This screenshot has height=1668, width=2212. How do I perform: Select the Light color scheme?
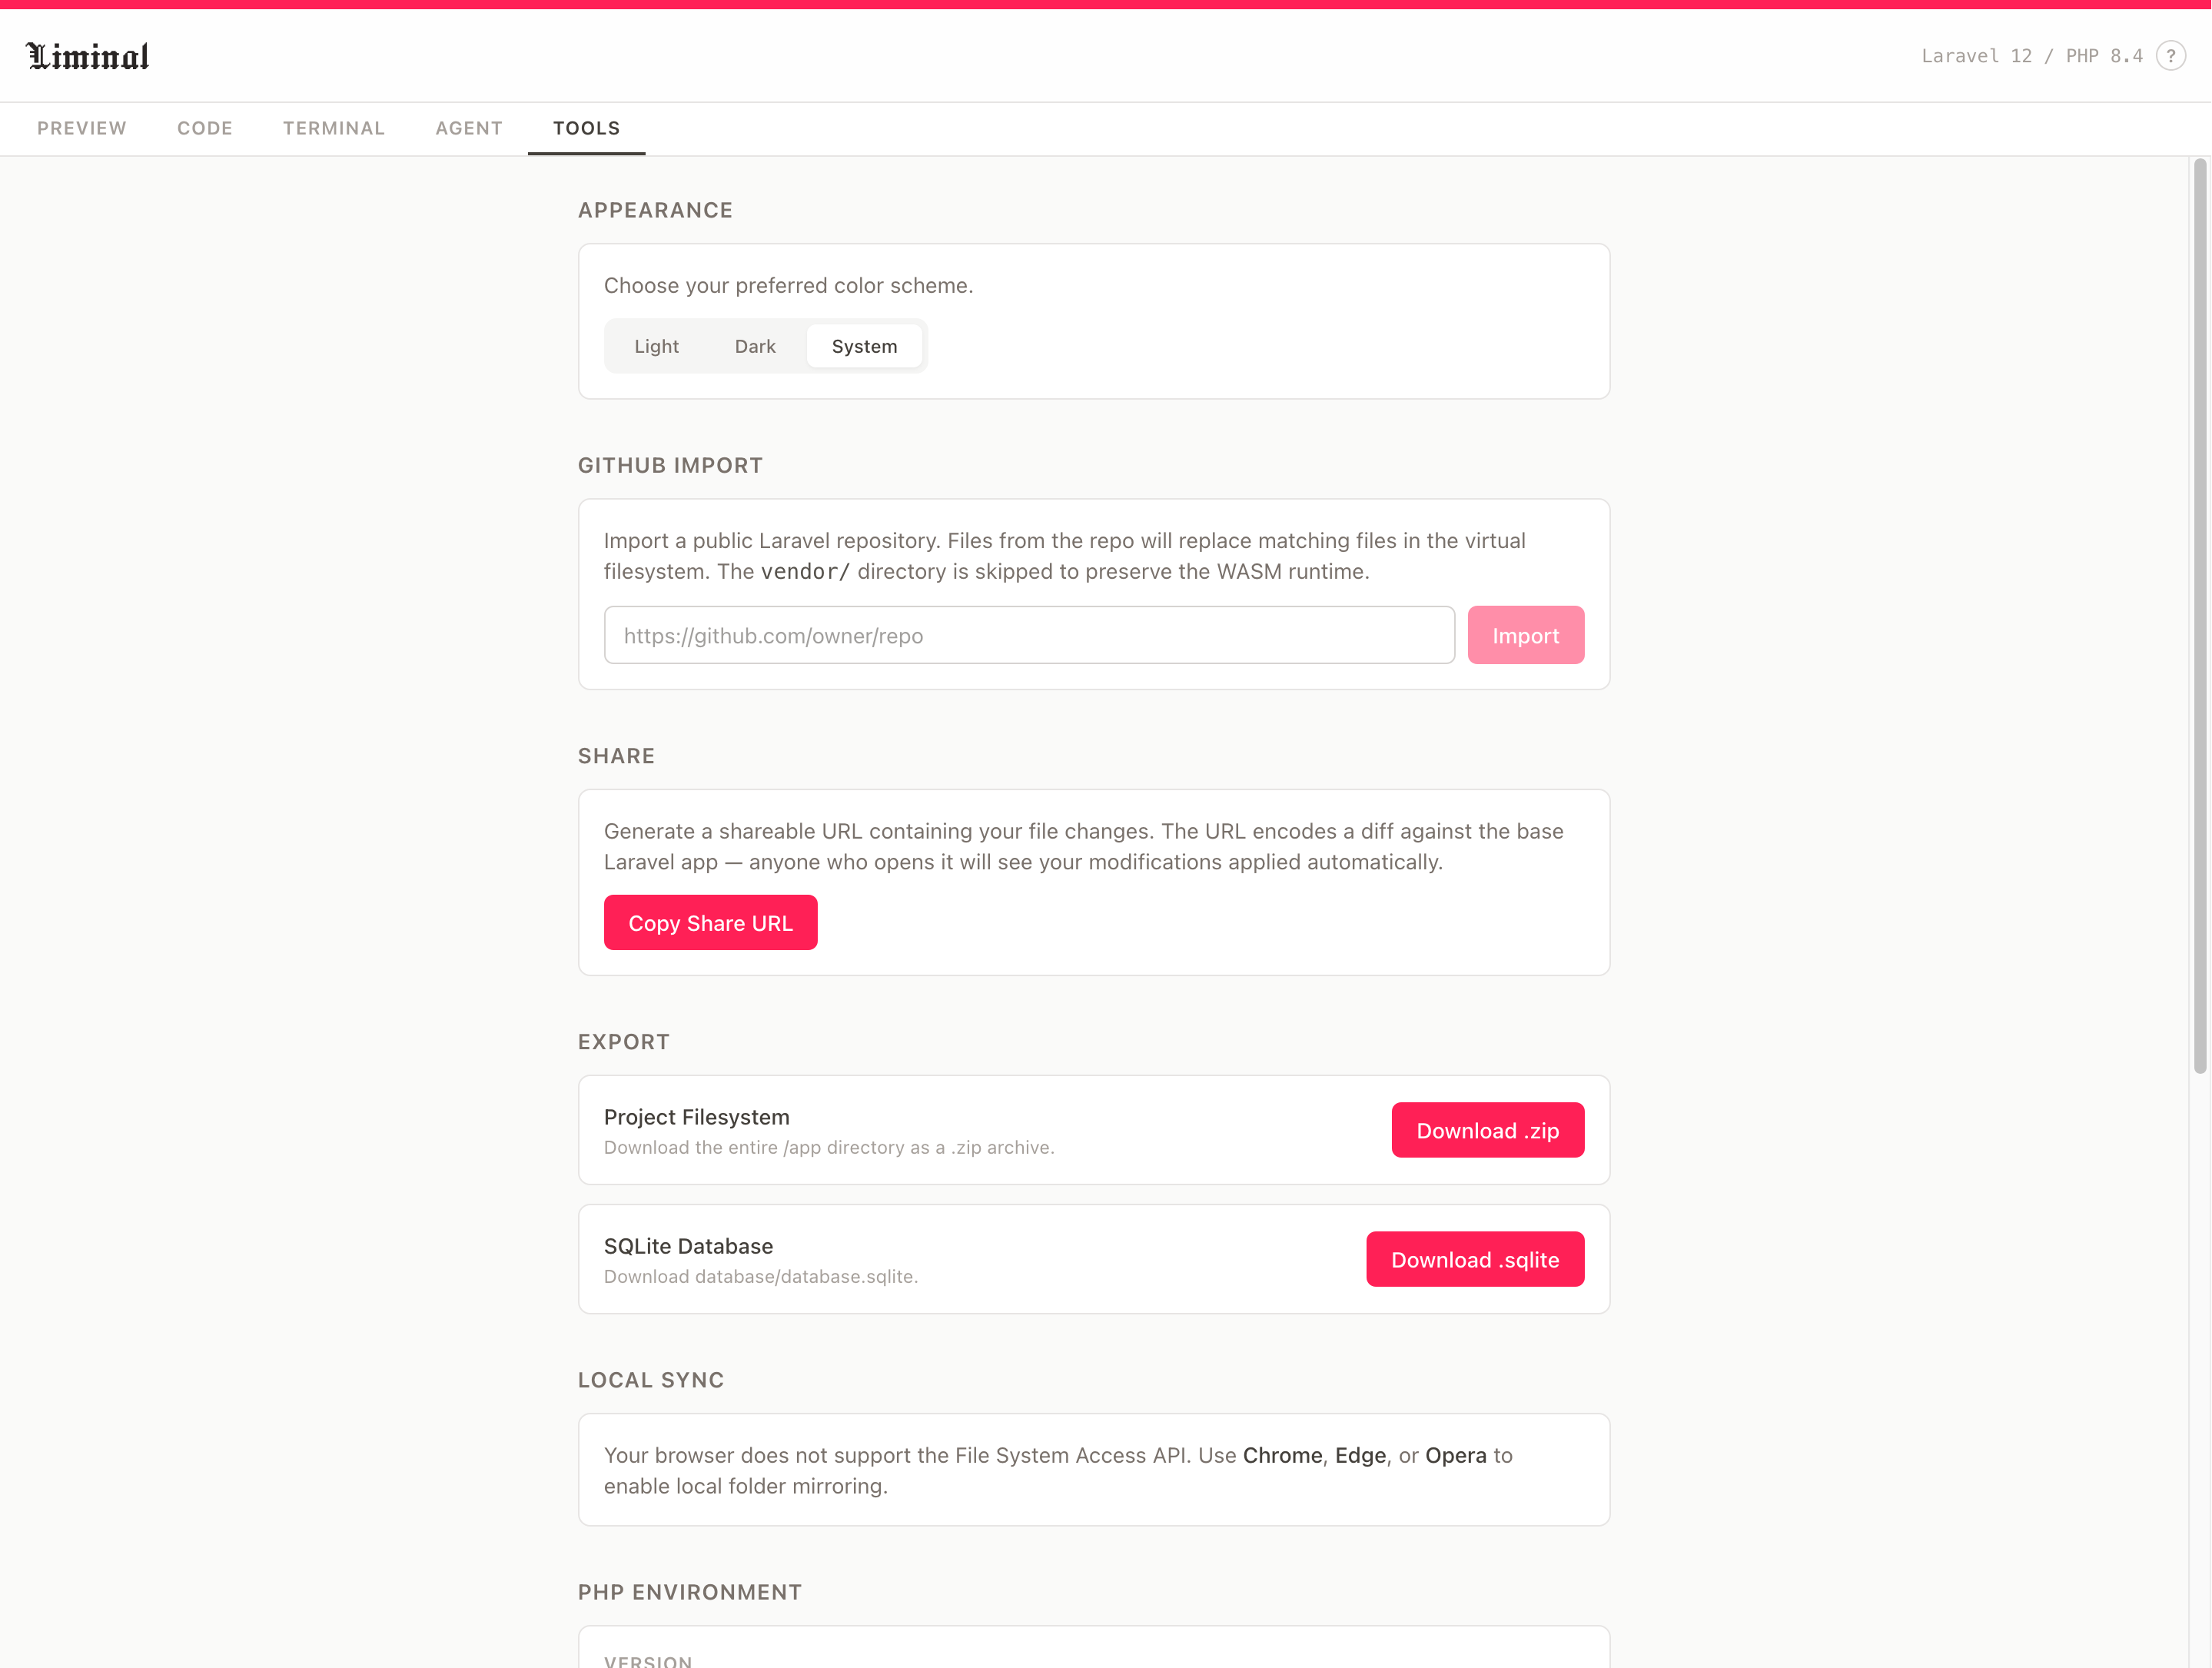coord(656,346)
